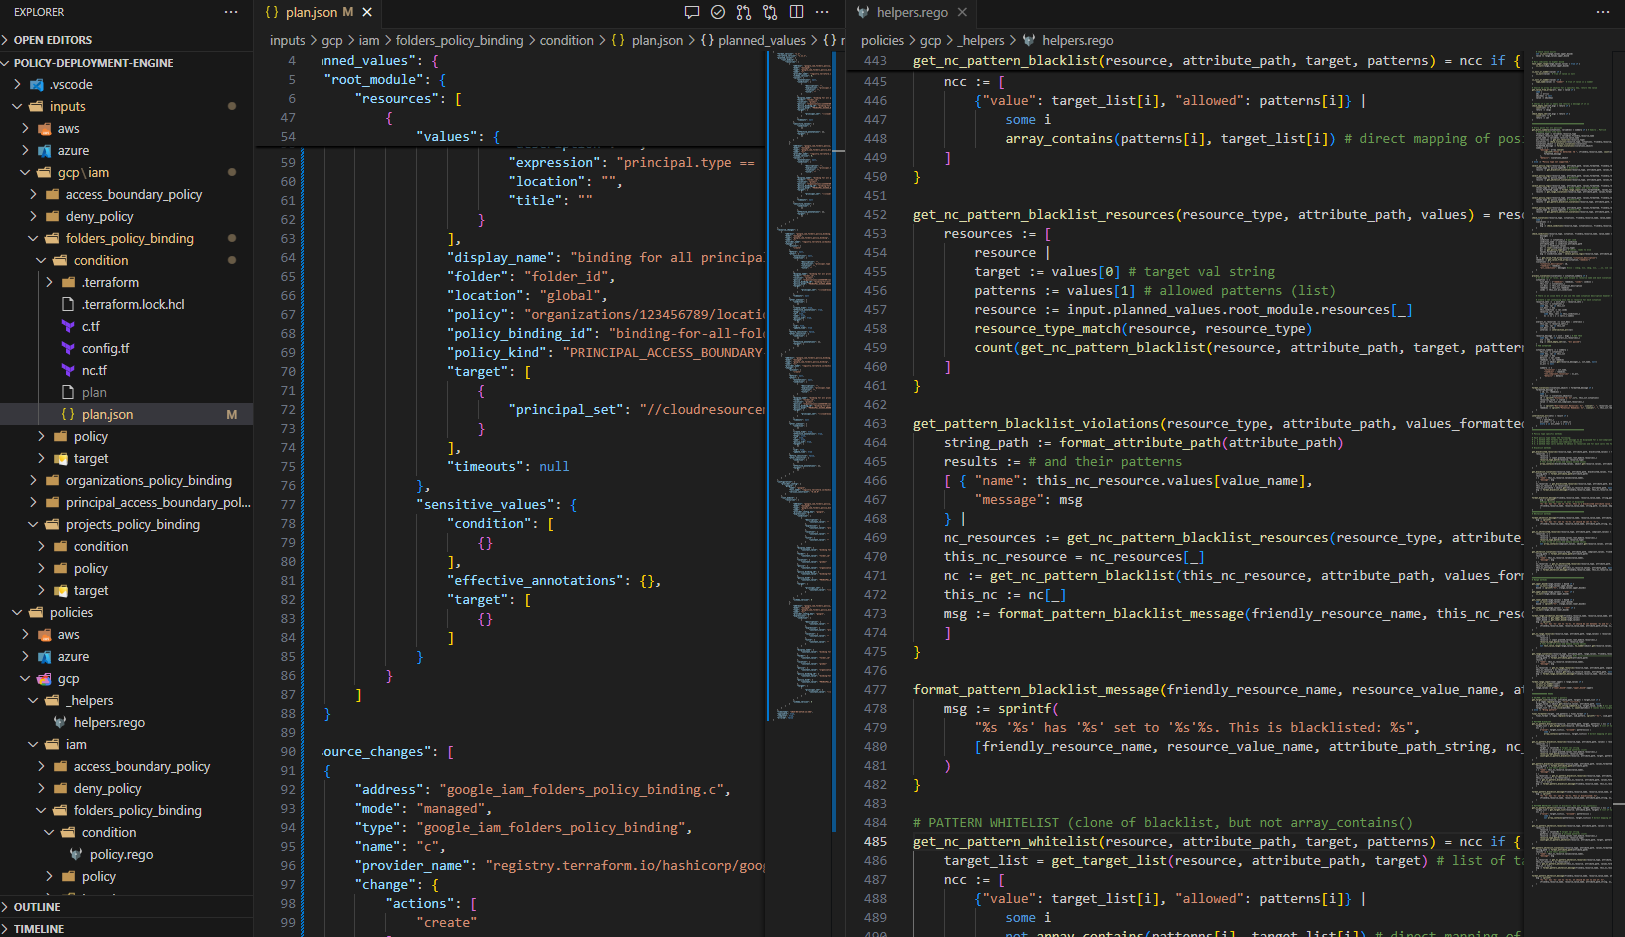This screenshot has height=937, width=1625.
Task: Switch to the helpers.rego tab
Action: [x=911, y=12]
